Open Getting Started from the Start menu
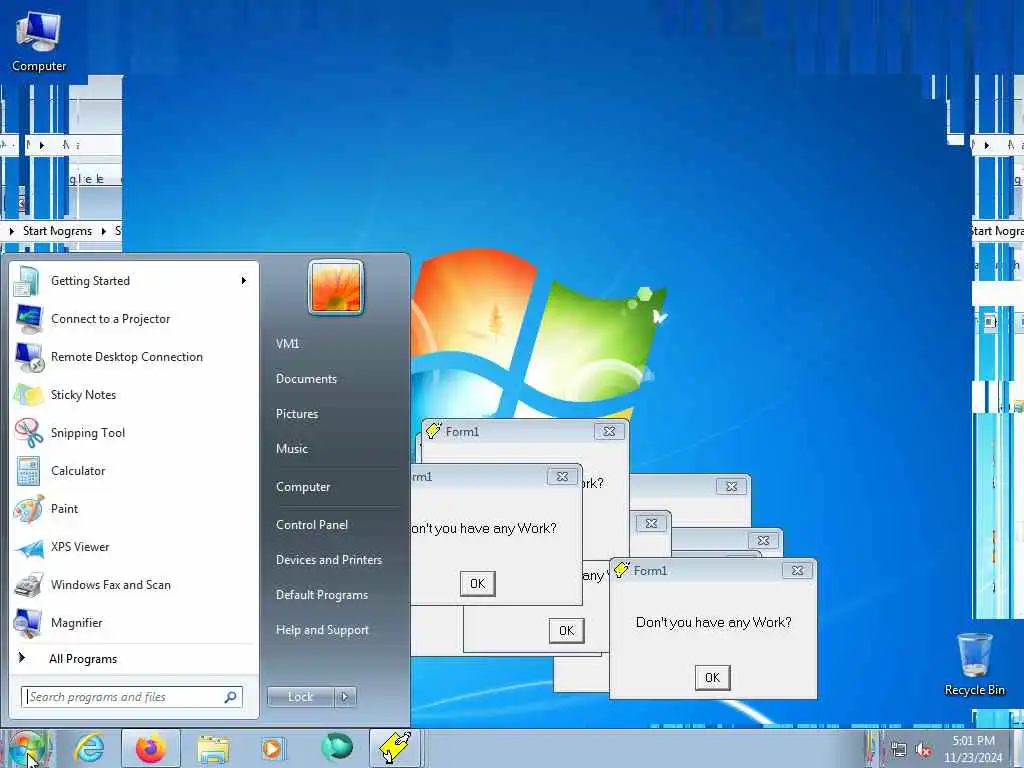 (x=133, y=281)
